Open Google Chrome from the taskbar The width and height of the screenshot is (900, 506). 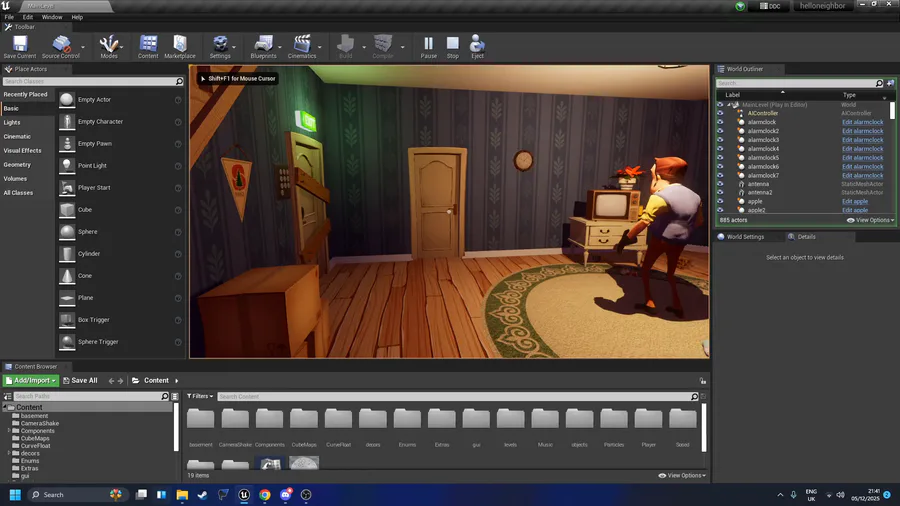pyautogui.click(x=265, y=495)
